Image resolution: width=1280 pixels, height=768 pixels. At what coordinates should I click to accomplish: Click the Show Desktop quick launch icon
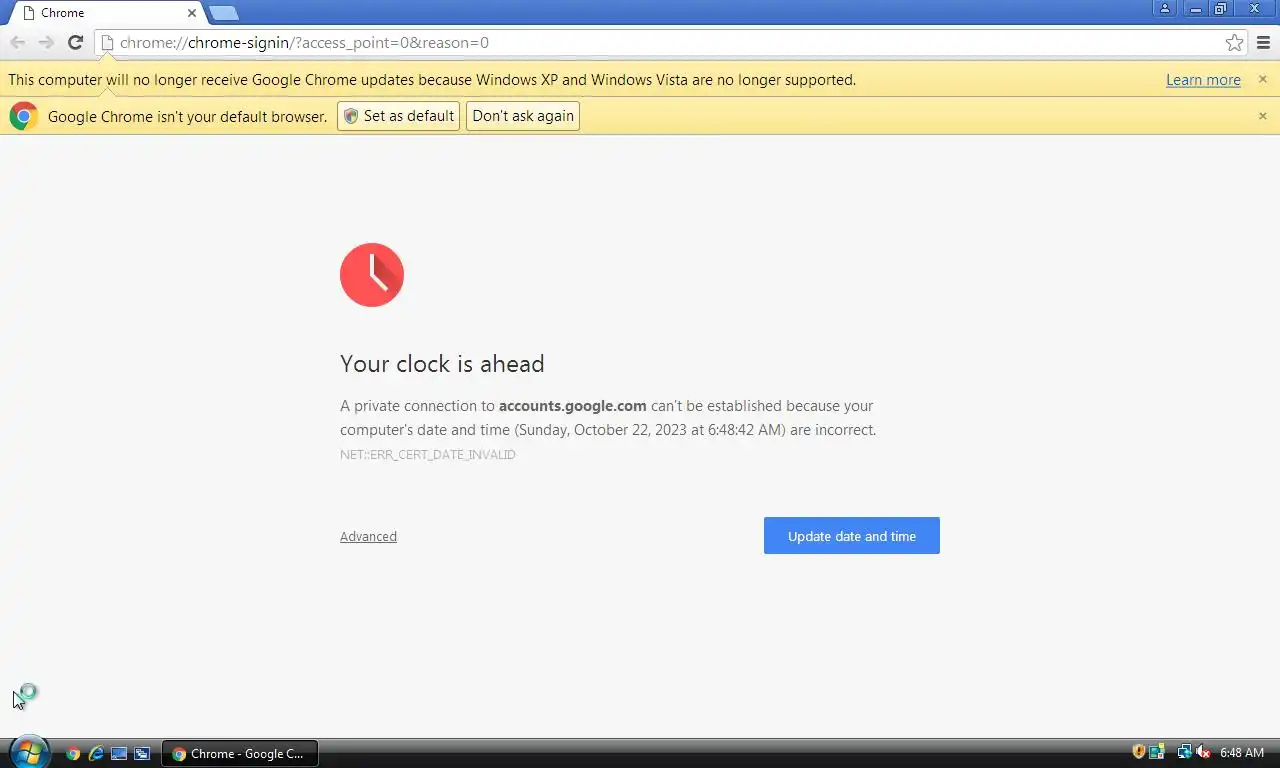pos(119,754)
